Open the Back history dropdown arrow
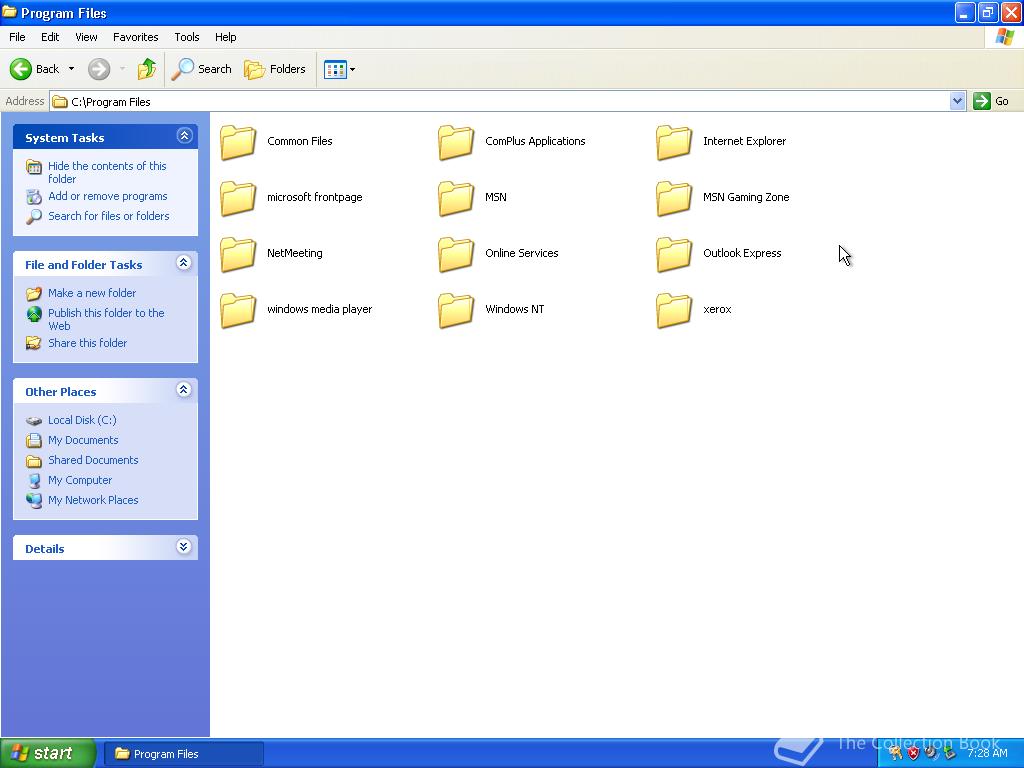This screenshot has width=1024, height=768. click(71, 69)
